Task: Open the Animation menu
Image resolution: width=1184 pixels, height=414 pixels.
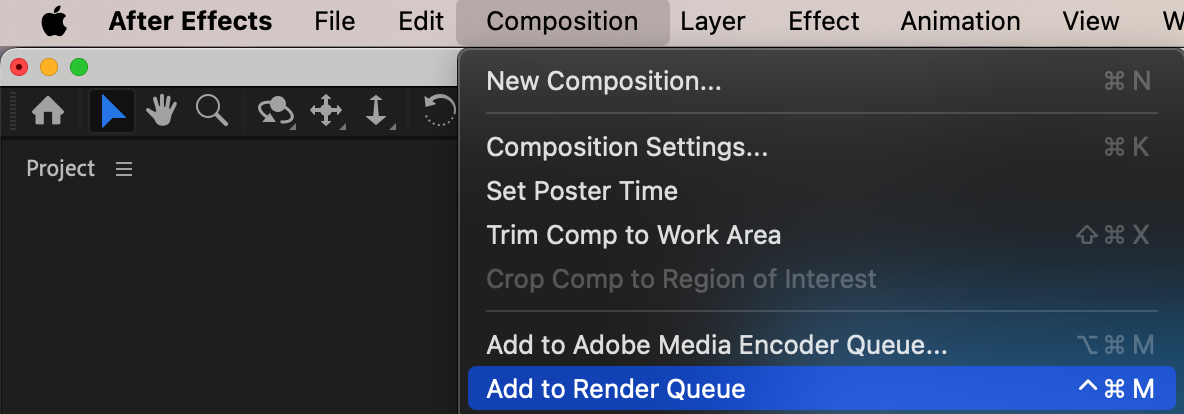Action: (x=960, y=22)
